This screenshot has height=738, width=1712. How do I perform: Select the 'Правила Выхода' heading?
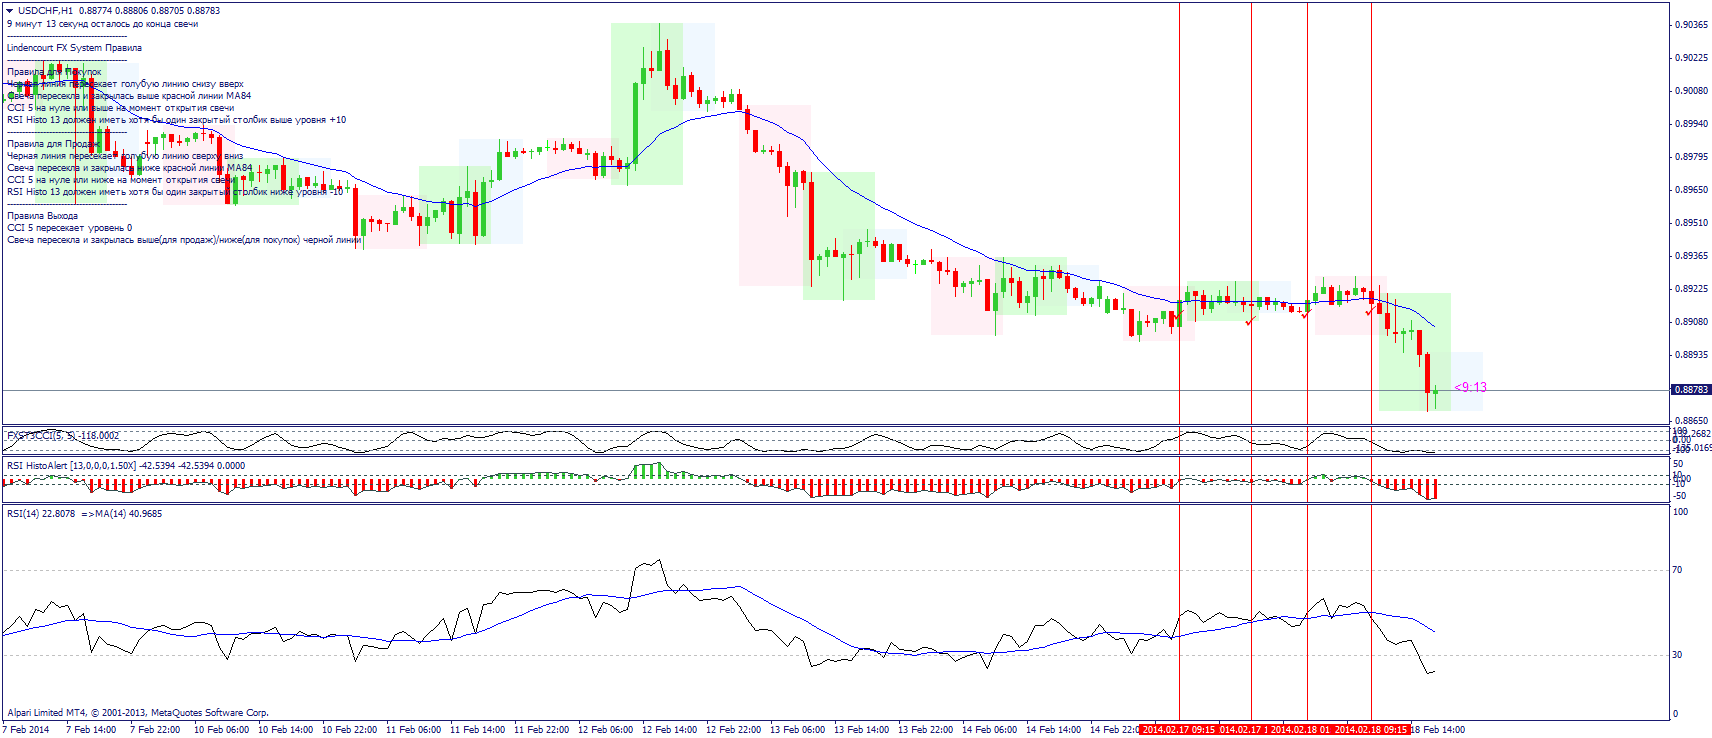[x=42, y=216]
